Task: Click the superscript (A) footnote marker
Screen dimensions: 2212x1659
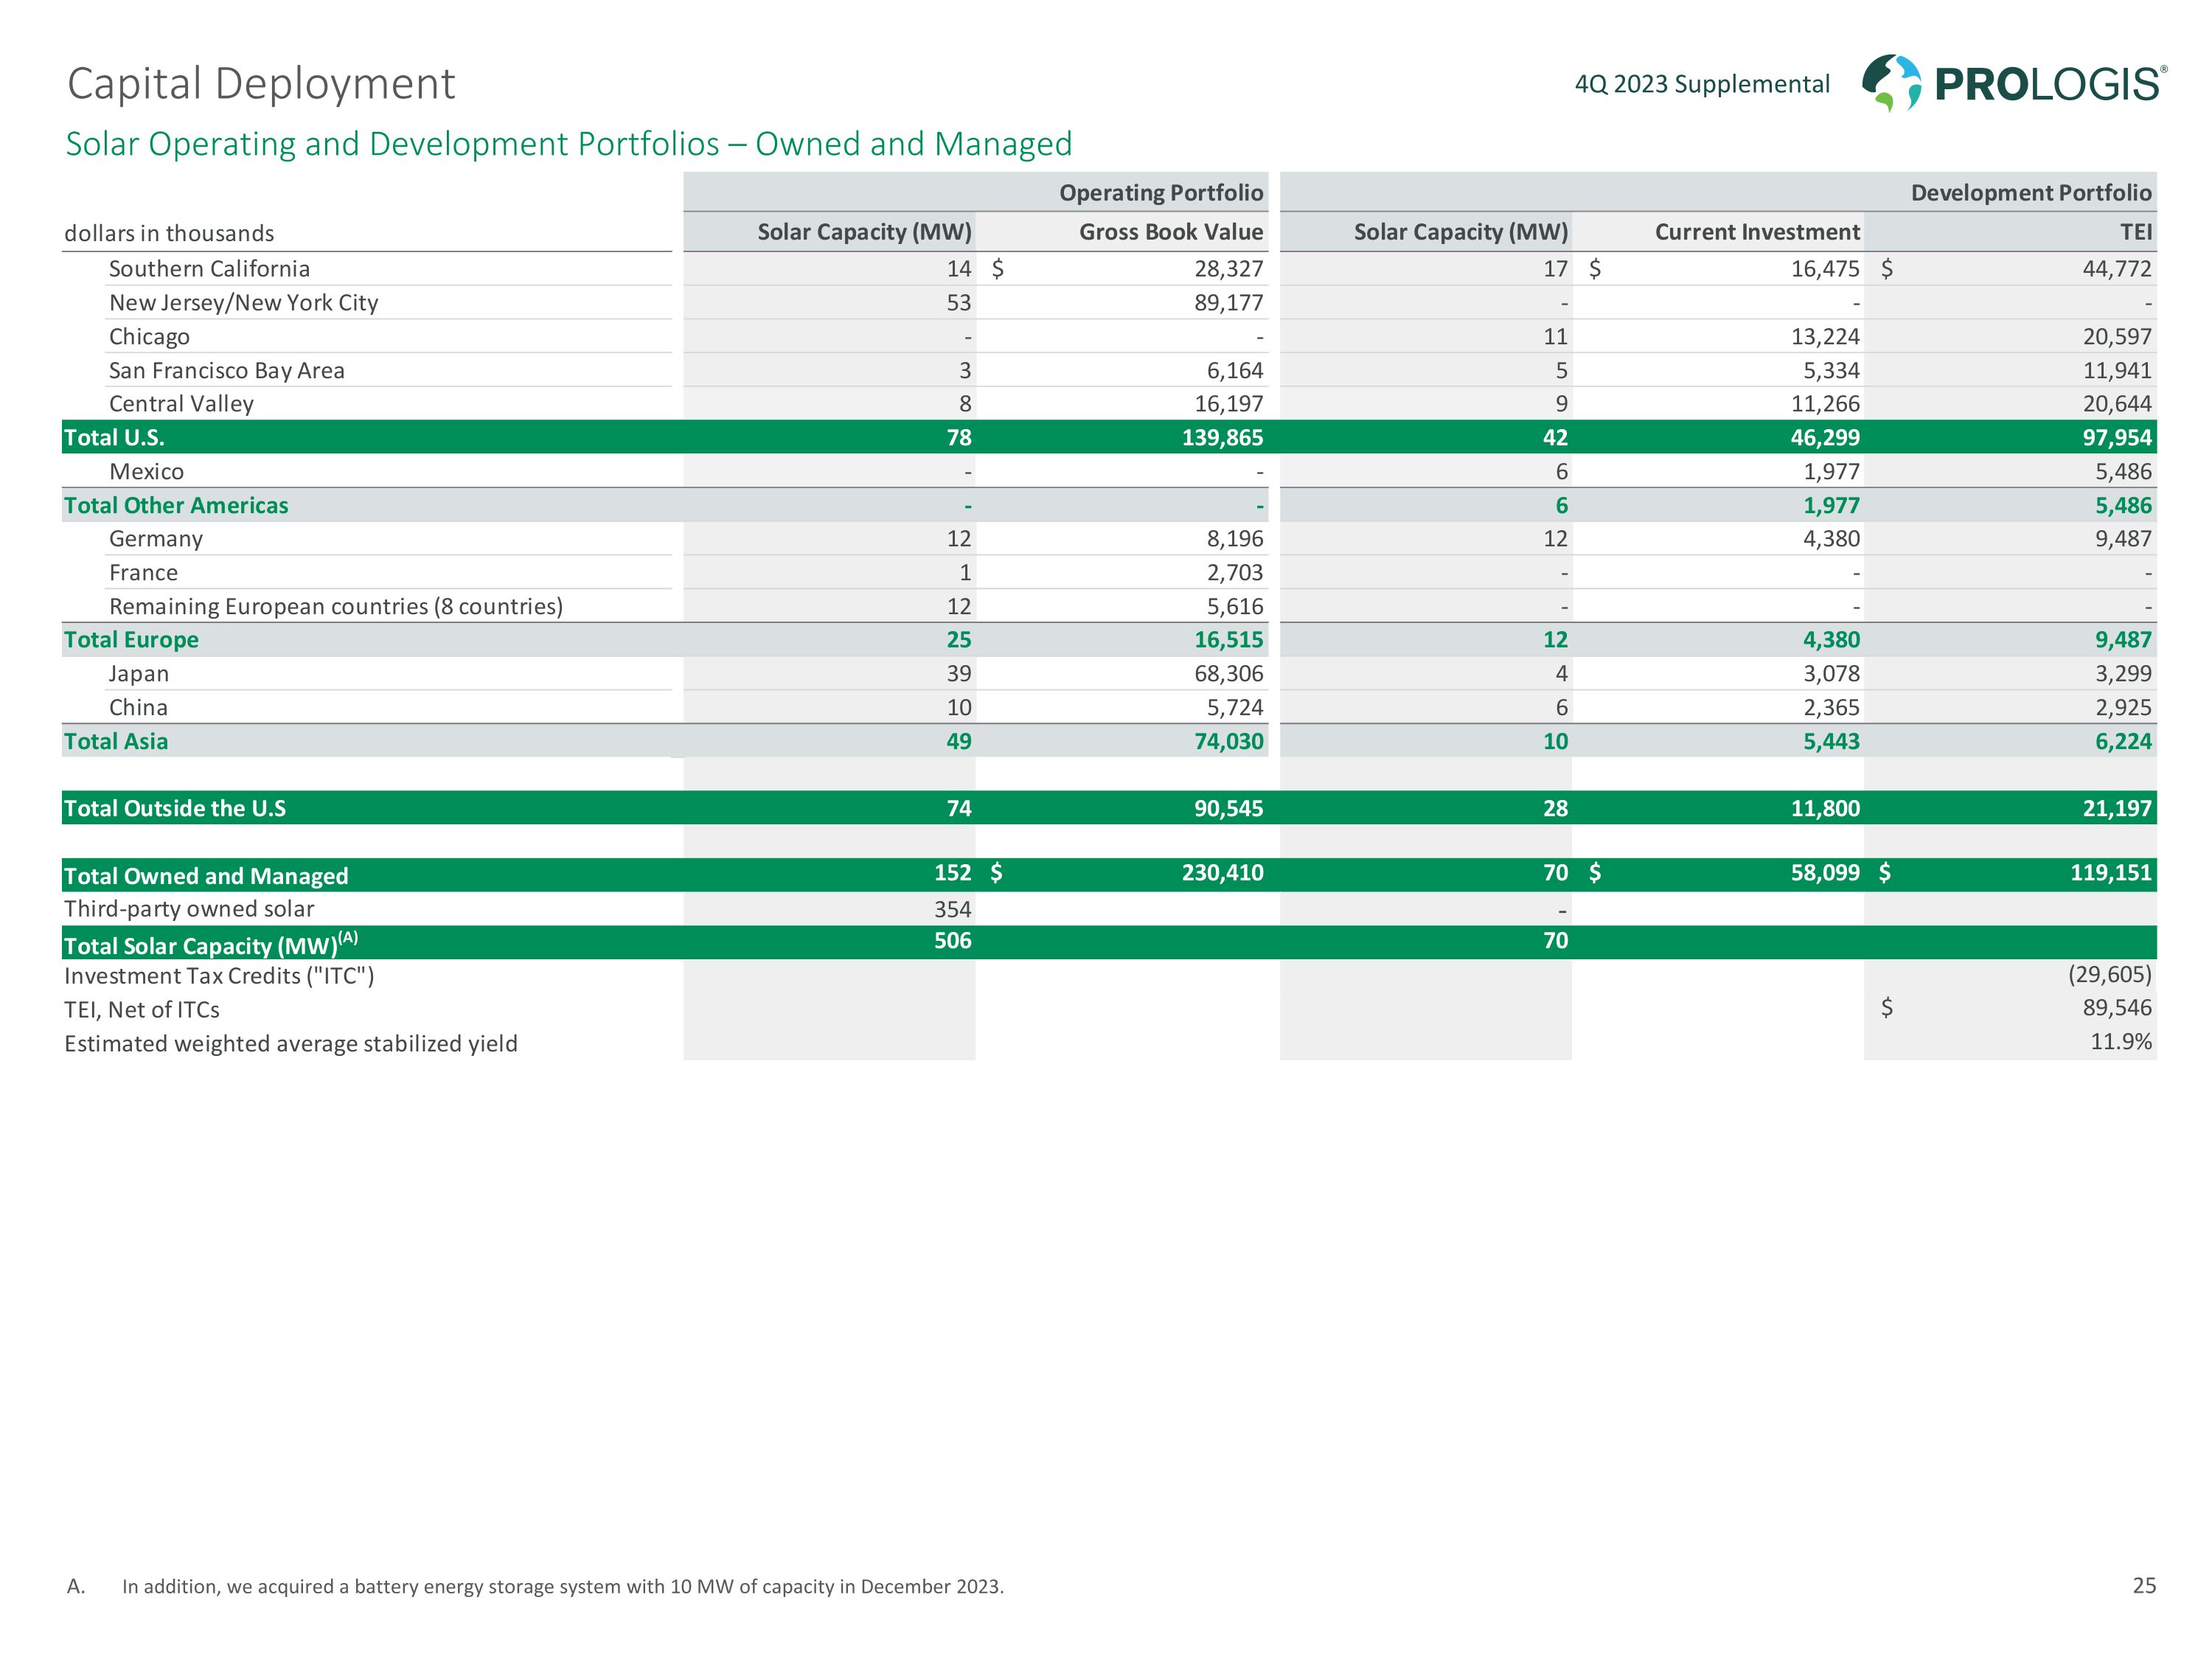Action: [348, 937]
